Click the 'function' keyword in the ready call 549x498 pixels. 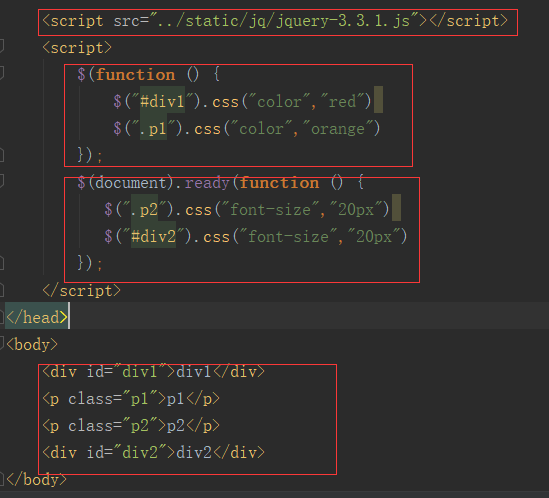(279, 183)
